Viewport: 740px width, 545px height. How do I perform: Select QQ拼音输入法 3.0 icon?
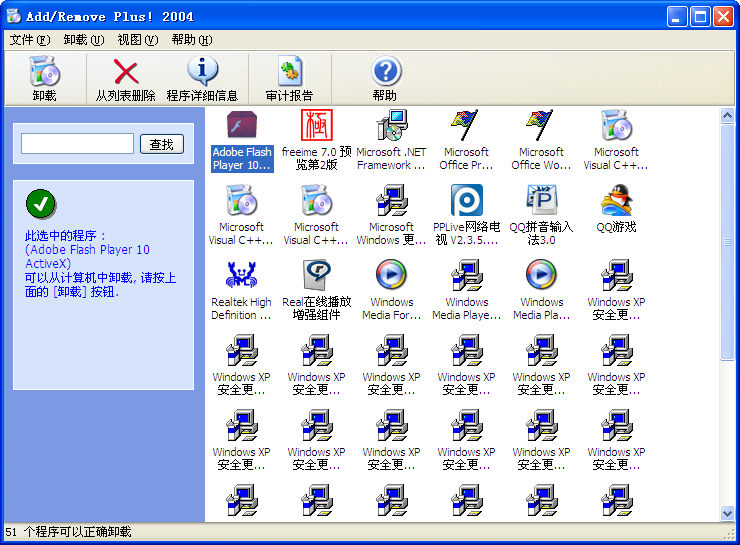tap(541, 201)
